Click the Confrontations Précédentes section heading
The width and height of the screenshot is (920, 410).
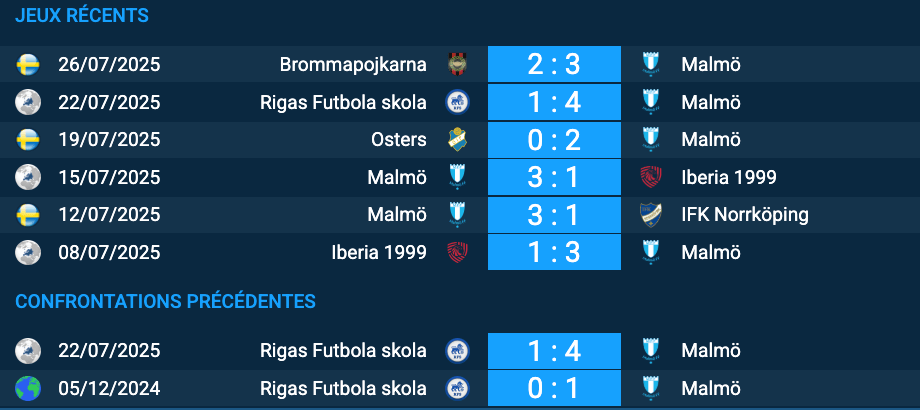[x=166, y=301]
